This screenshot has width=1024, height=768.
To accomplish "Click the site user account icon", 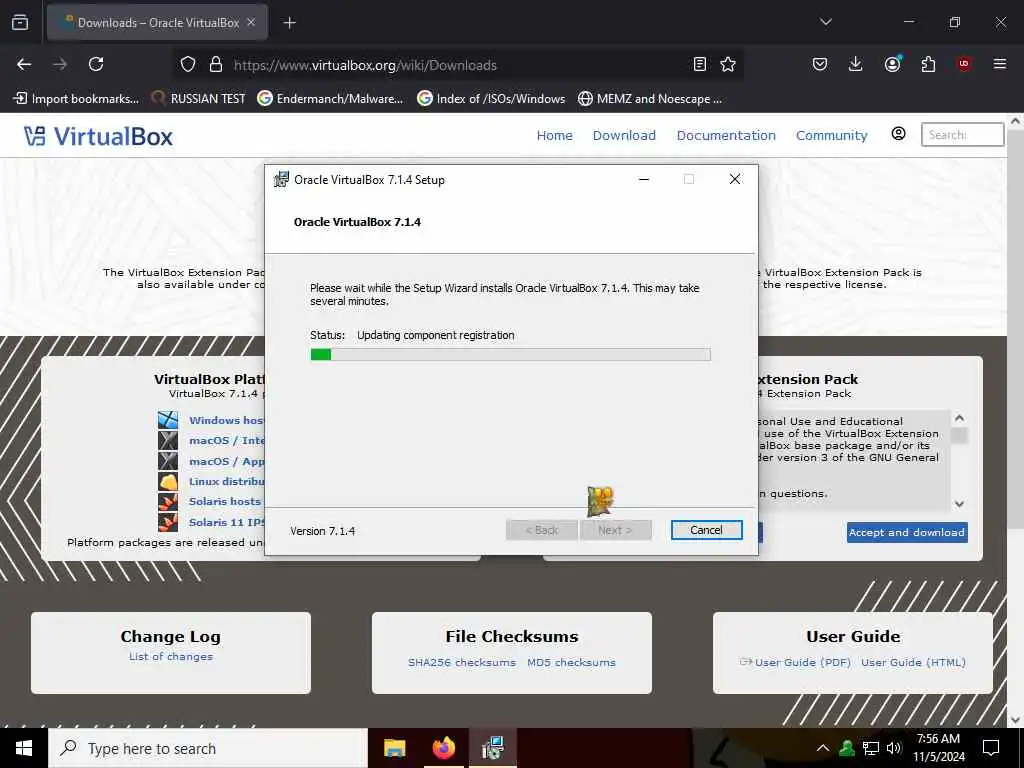I will (899, 134).
